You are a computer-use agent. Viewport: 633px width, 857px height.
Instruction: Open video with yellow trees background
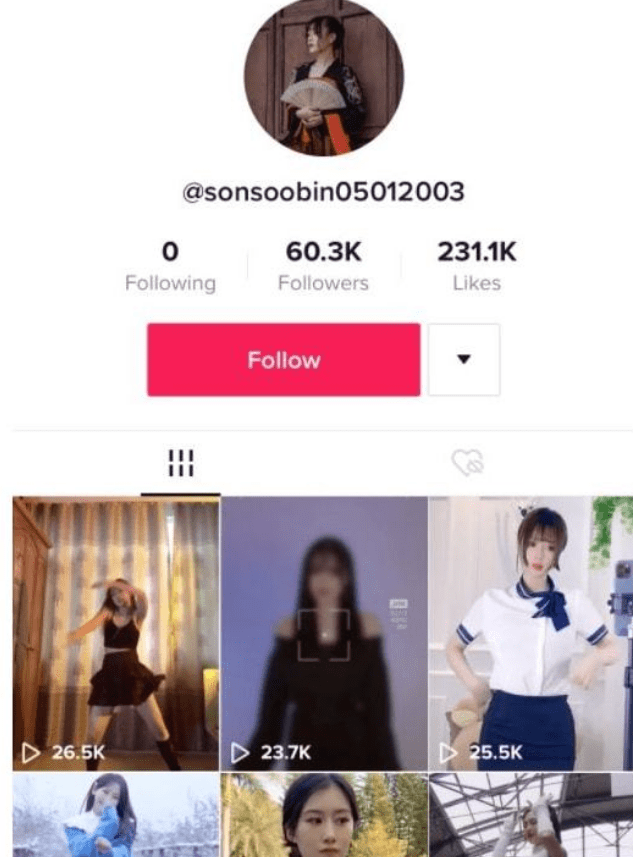click(x=324, y=815)
